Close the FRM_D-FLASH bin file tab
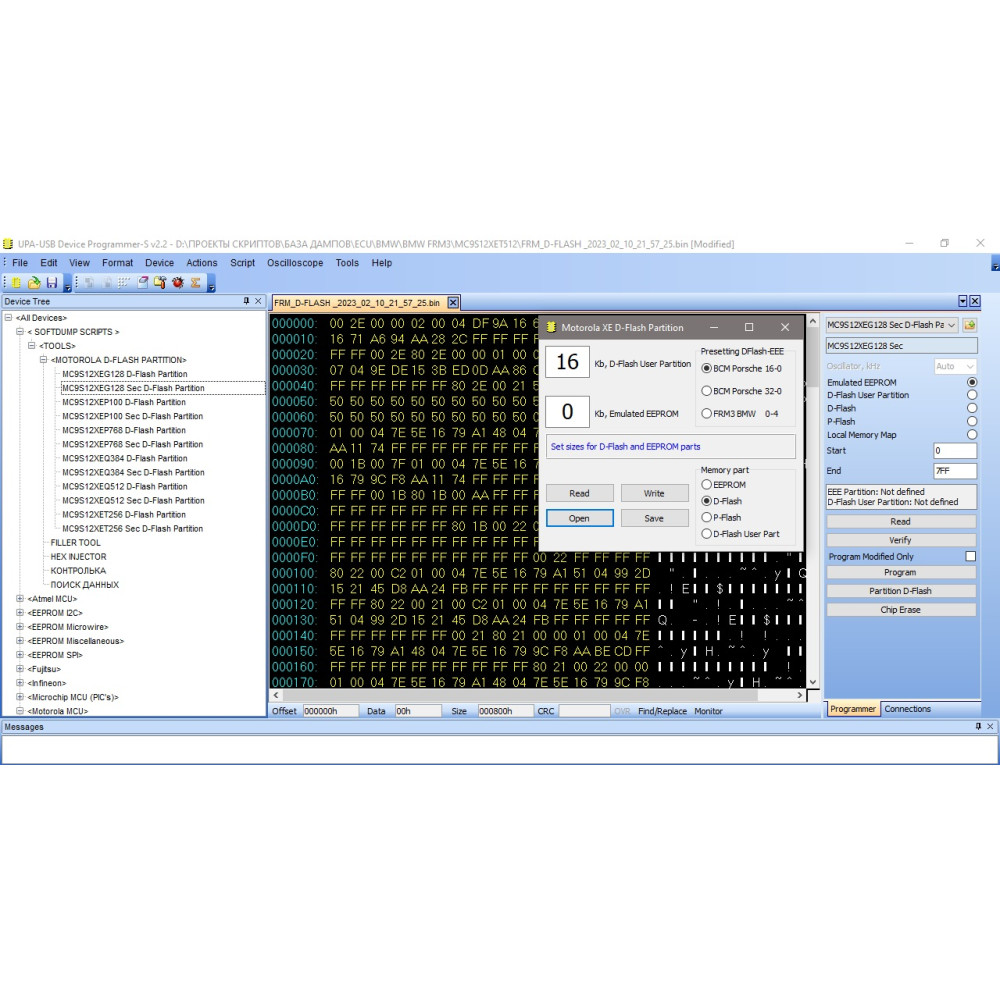This screenshot has height=1000, width=1000. click(x=453, y=302)
